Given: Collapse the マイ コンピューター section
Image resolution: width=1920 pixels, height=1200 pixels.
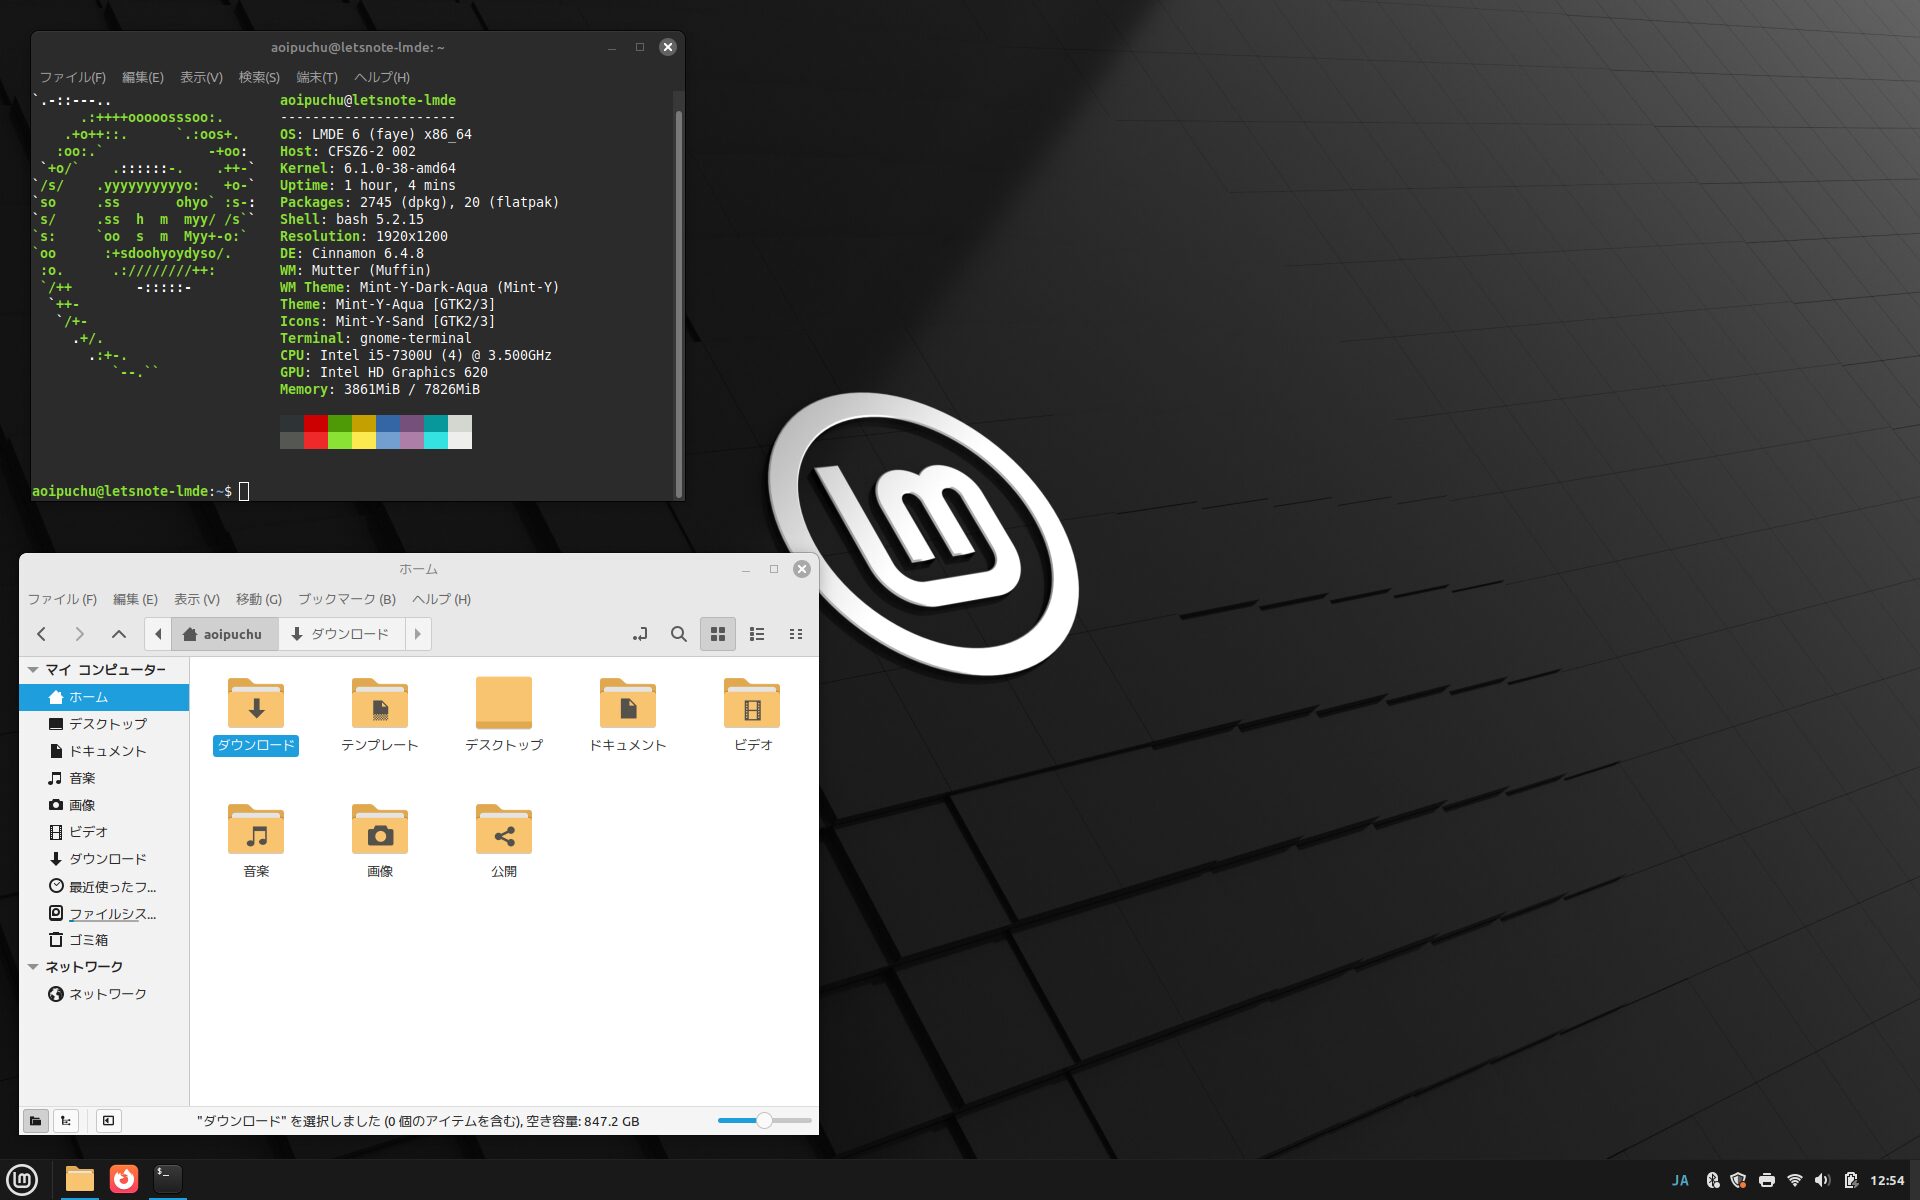Looking at the screenshot, I should pos(33,670).
